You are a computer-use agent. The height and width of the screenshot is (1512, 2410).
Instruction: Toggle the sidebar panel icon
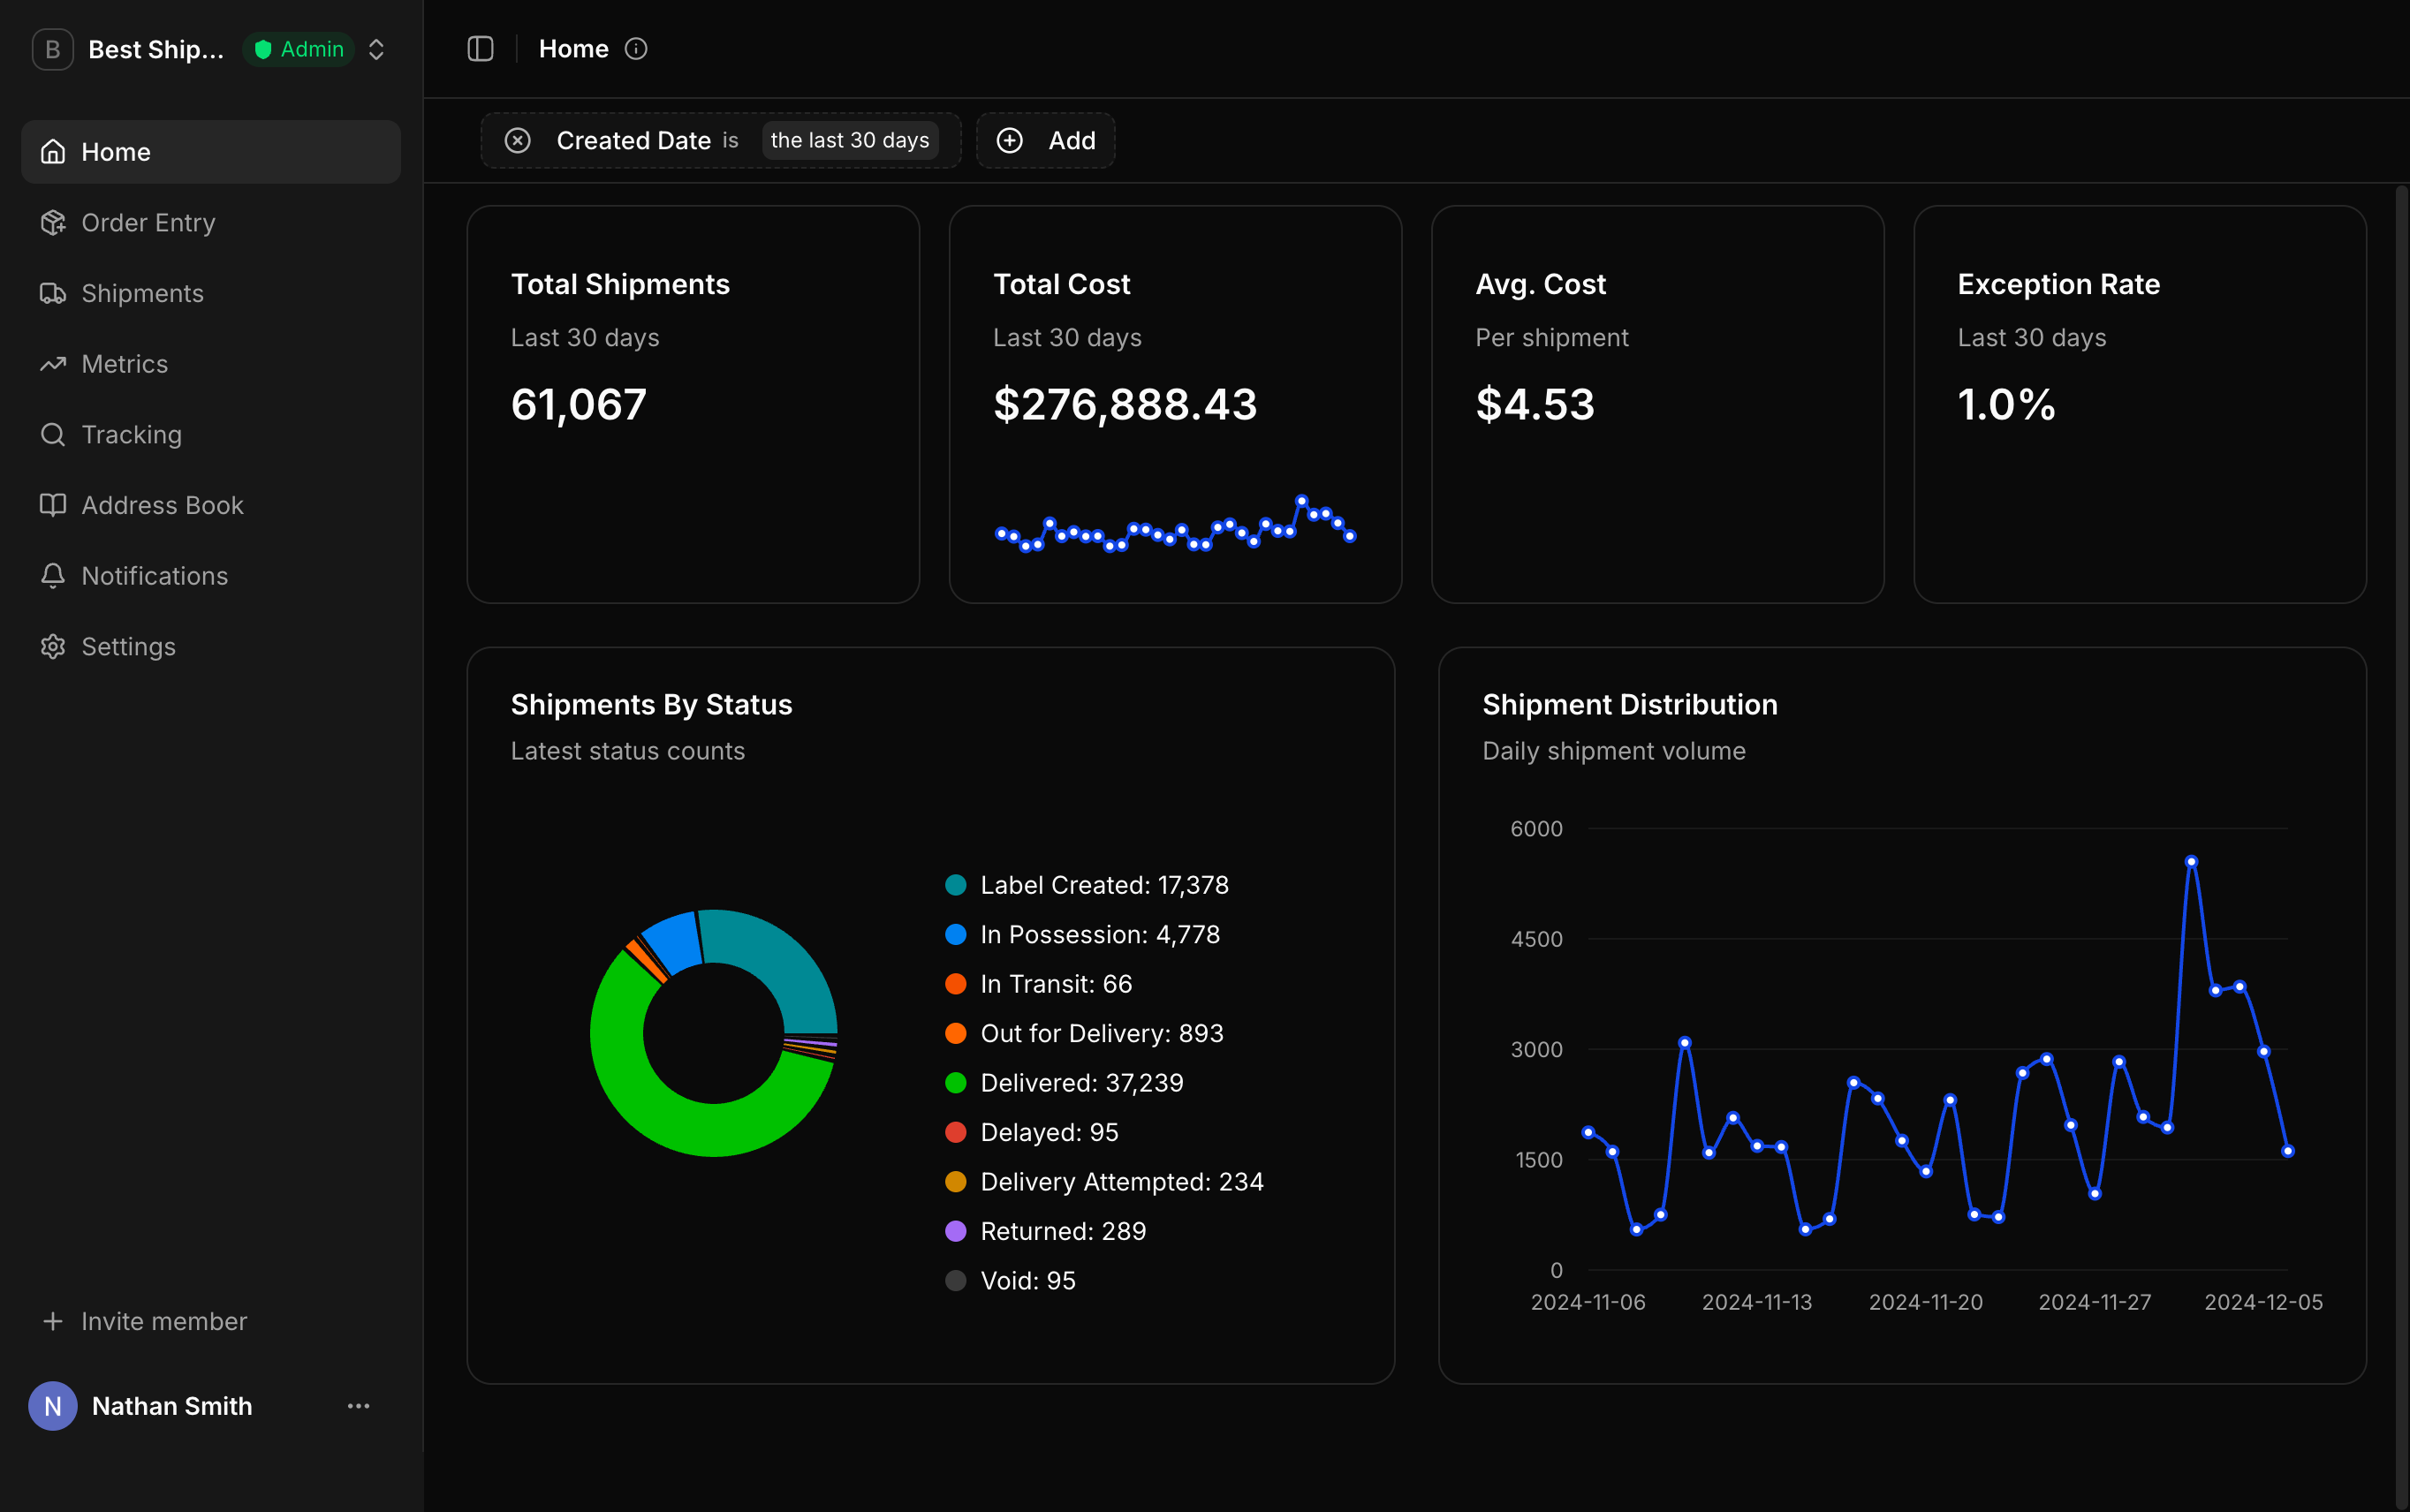click(480, 49)
